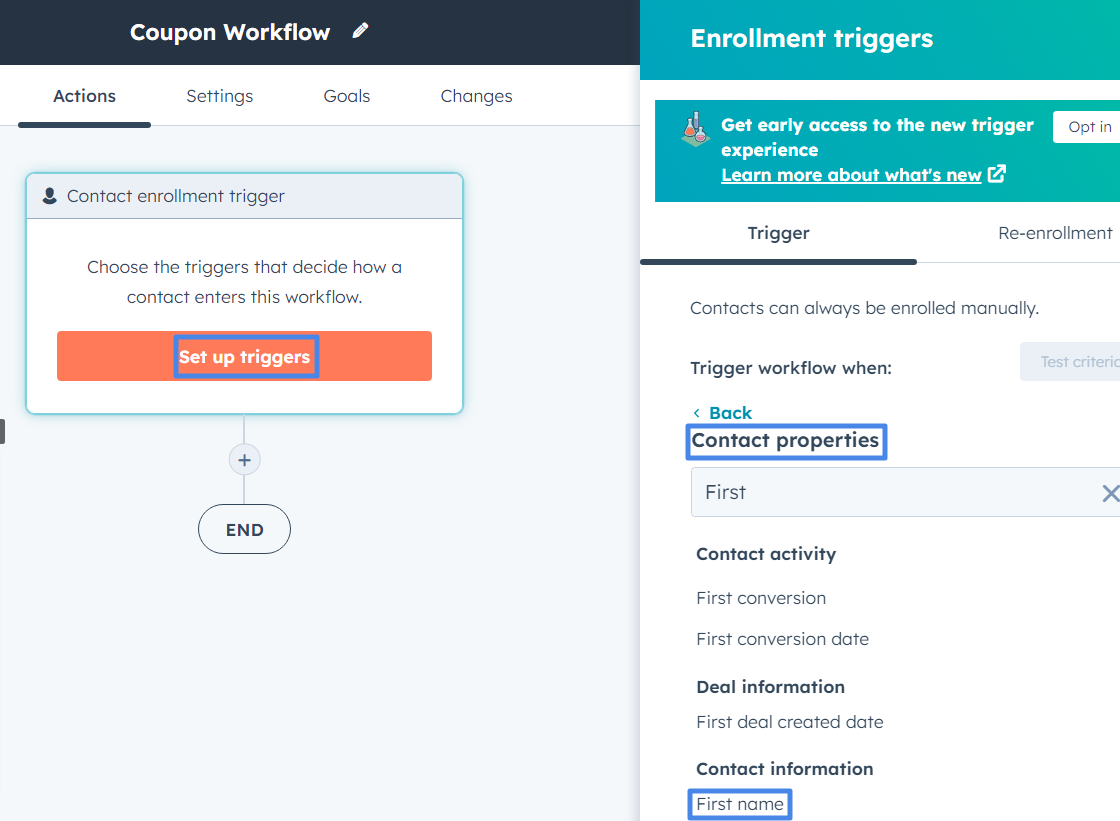1120x821 pixels.
Task: Click the plus icon to add an action
Action: coord(244,459)
